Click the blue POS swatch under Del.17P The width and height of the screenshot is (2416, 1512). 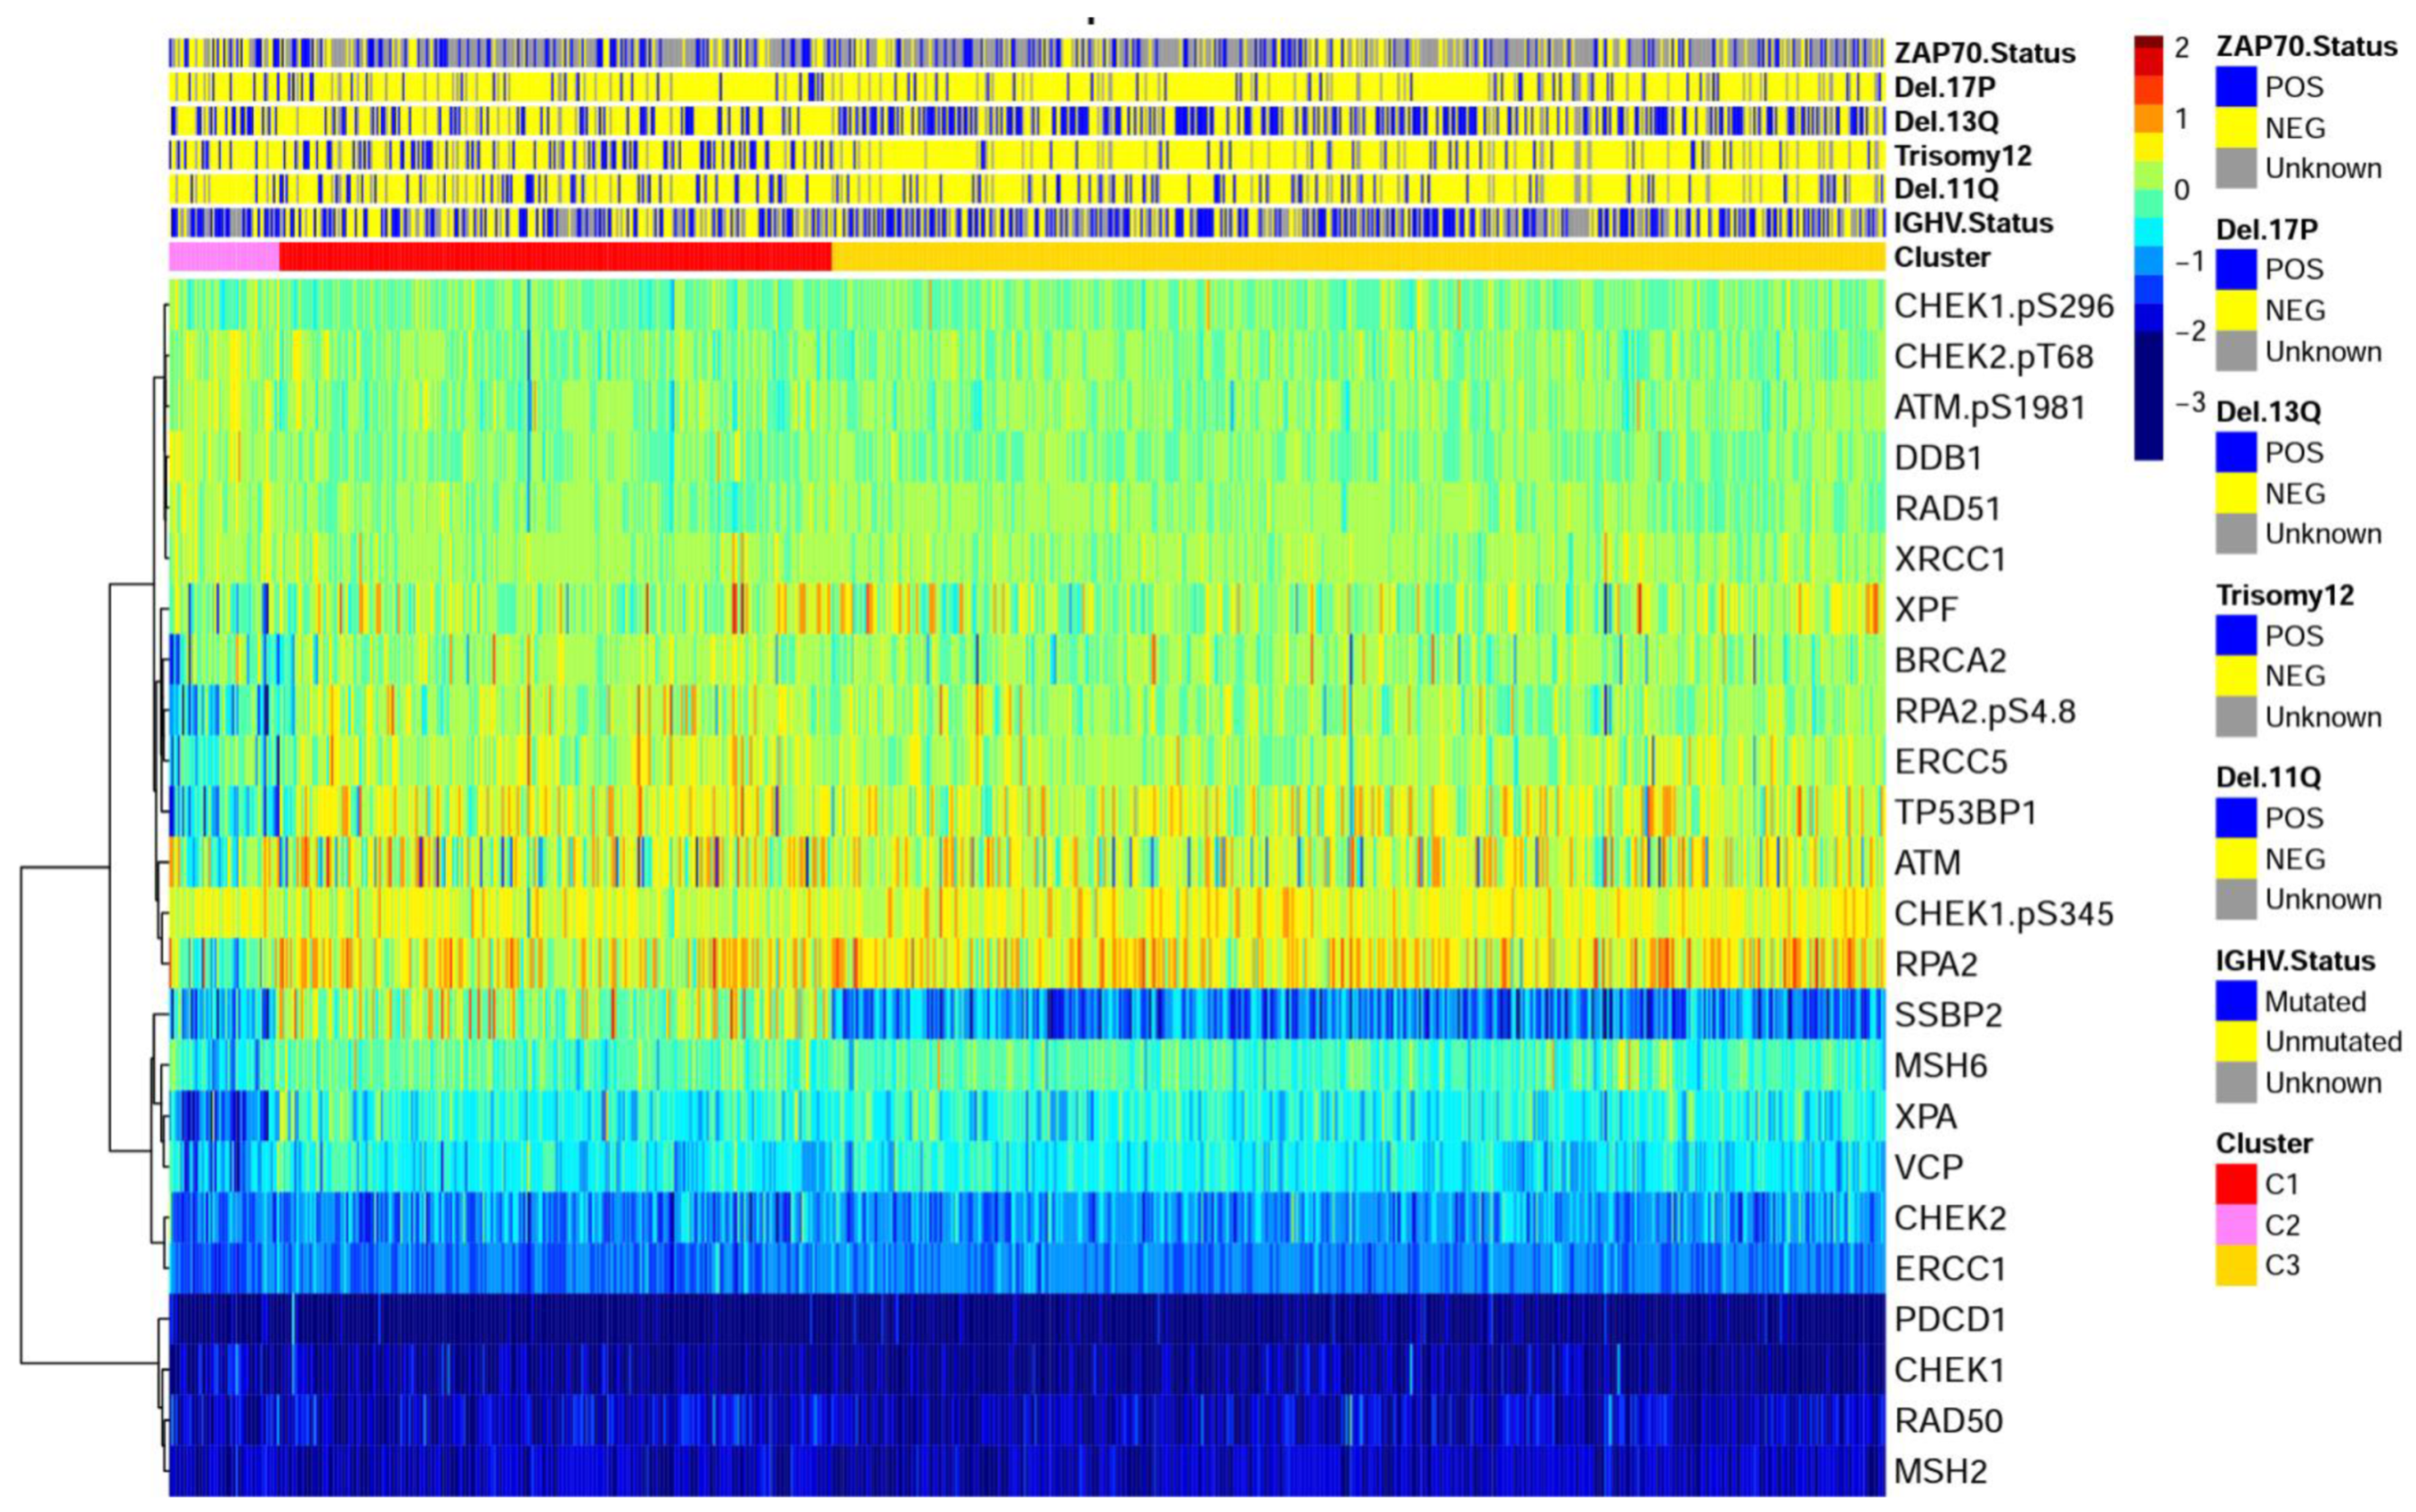[x=2236, y=269]
